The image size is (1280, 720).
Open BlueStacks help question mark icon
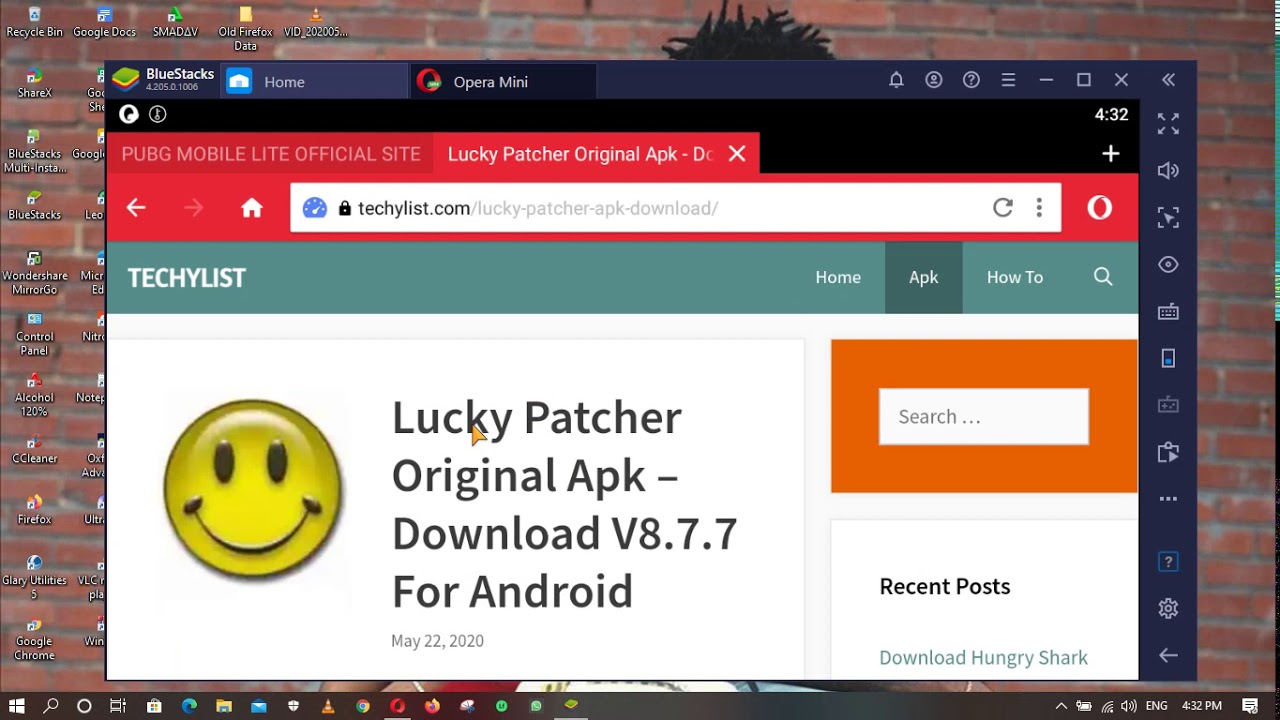[971, 80]
